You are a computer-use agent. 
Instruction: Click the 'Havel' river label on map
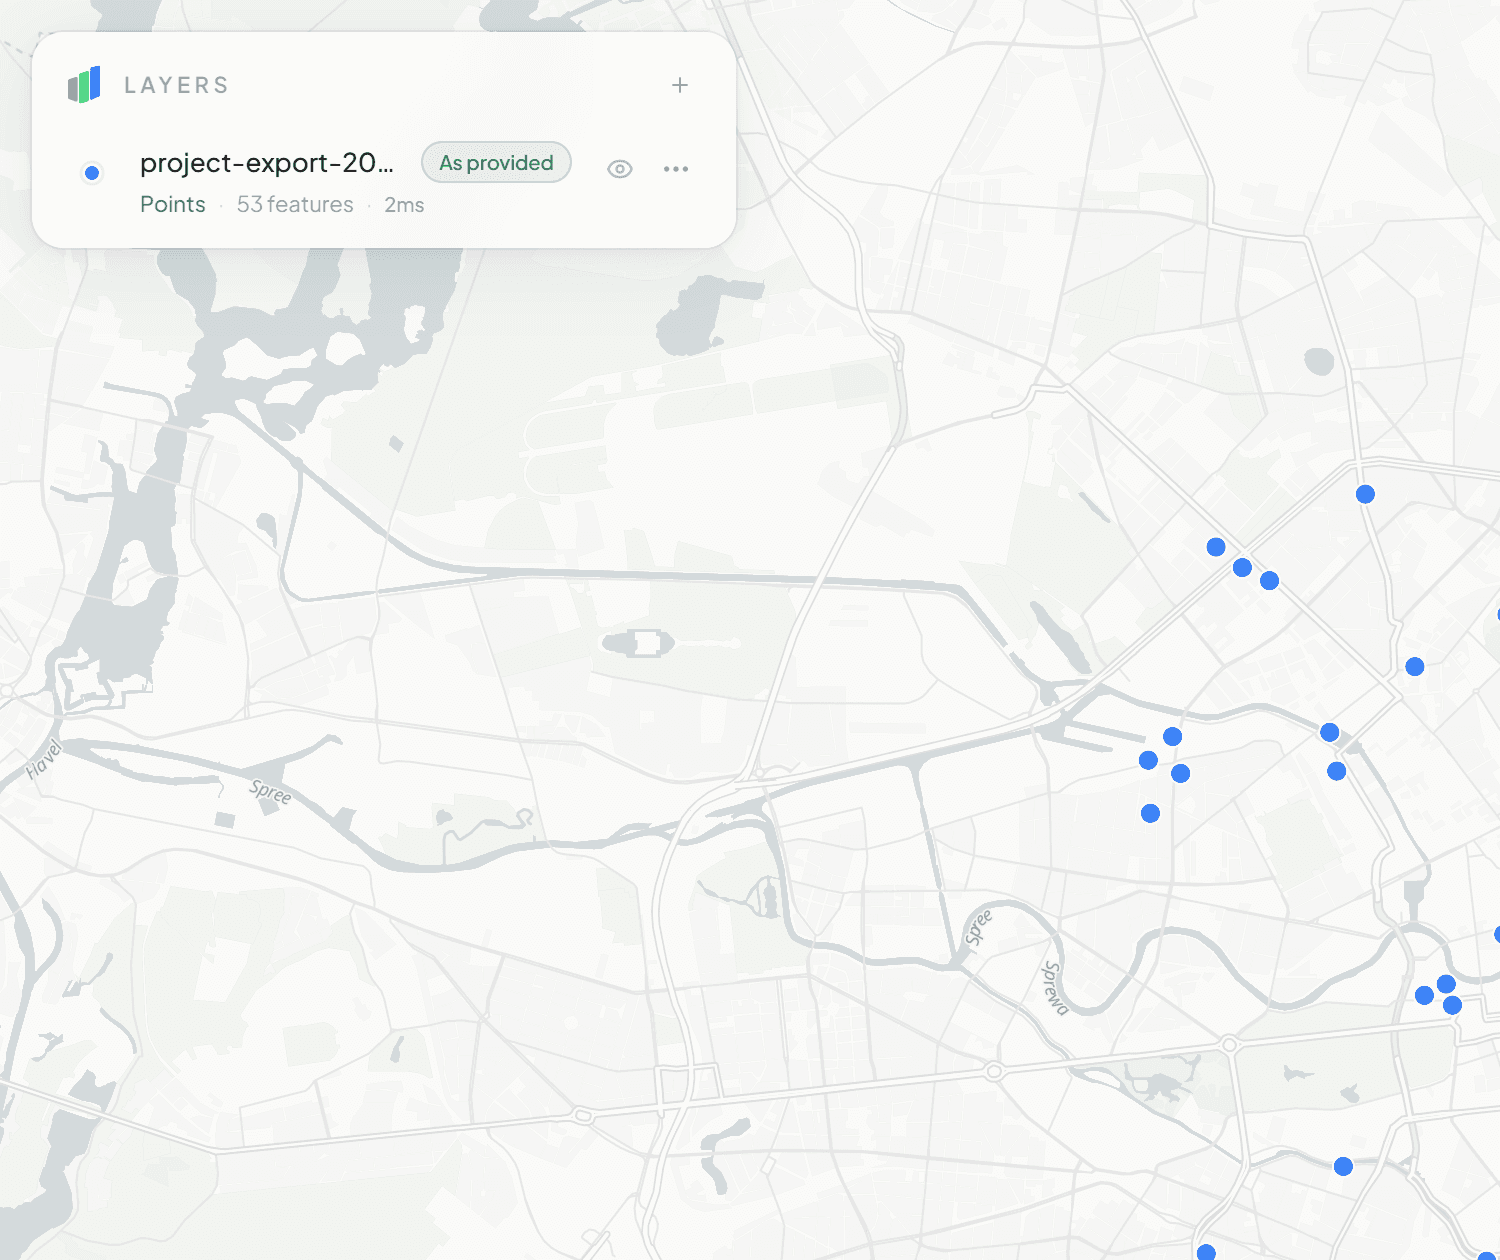point(43,760)
